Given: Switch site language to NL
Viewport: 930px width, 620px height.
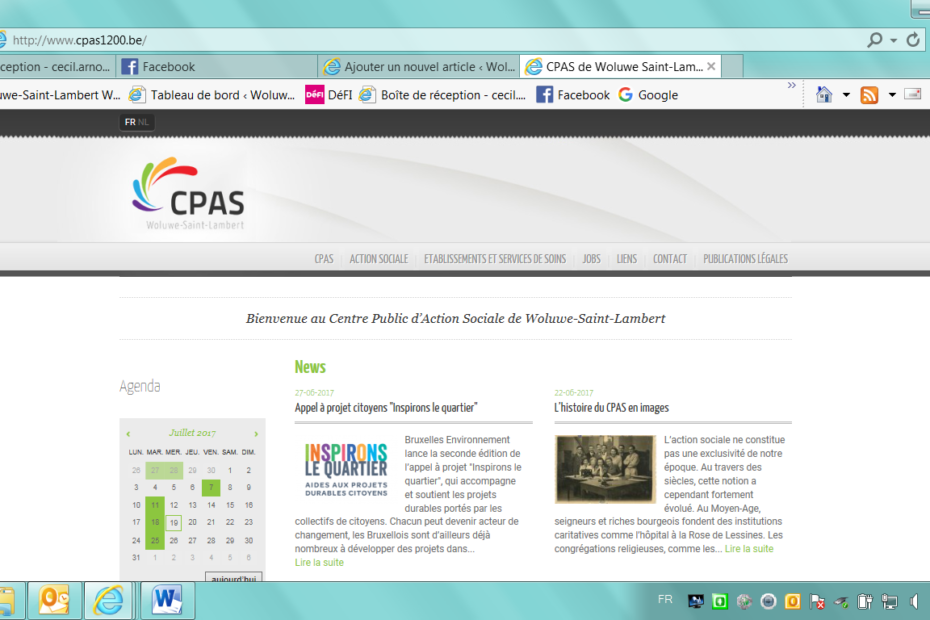Looking at the screenshot, I should point(145,122).
